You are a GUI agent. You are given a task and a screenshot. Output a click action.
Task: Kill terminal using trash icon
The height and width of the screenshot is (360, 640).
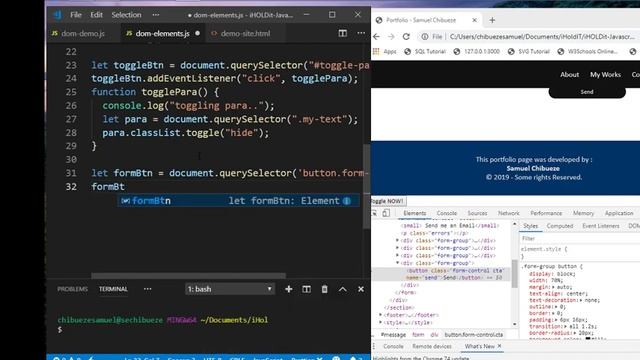(324, 289)
